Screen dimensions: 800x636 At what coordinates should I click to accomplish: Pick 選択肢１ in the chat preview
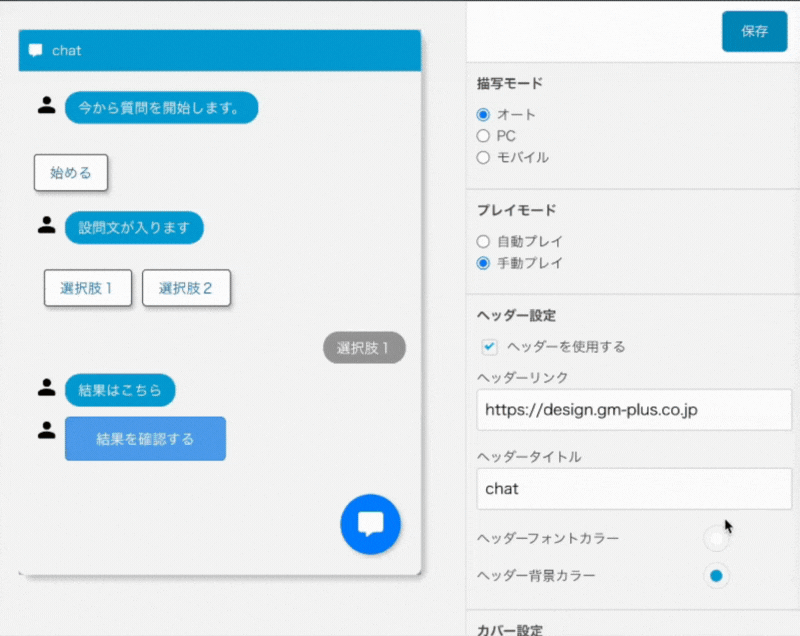coord(88,288)
